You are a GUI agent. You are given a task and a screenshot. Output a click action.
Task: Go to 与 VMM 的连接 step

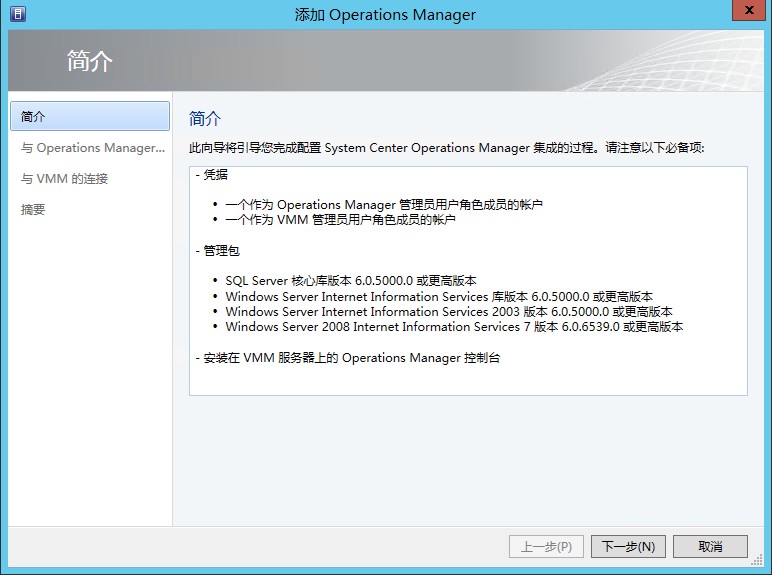click(x=64, y=179)
